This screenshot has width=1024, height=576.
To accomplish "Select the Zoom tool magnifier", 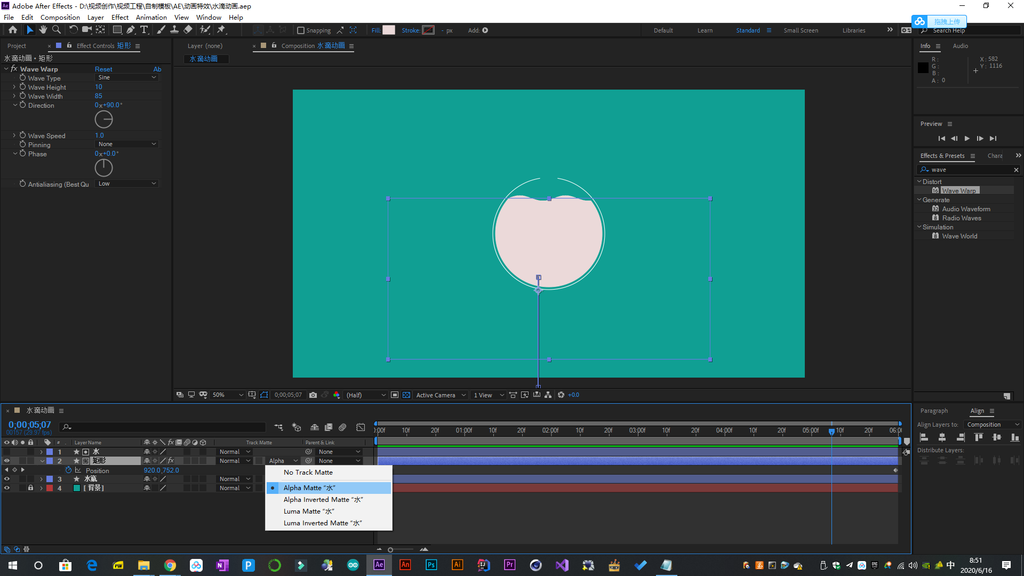I will click(x=56, y=30).
